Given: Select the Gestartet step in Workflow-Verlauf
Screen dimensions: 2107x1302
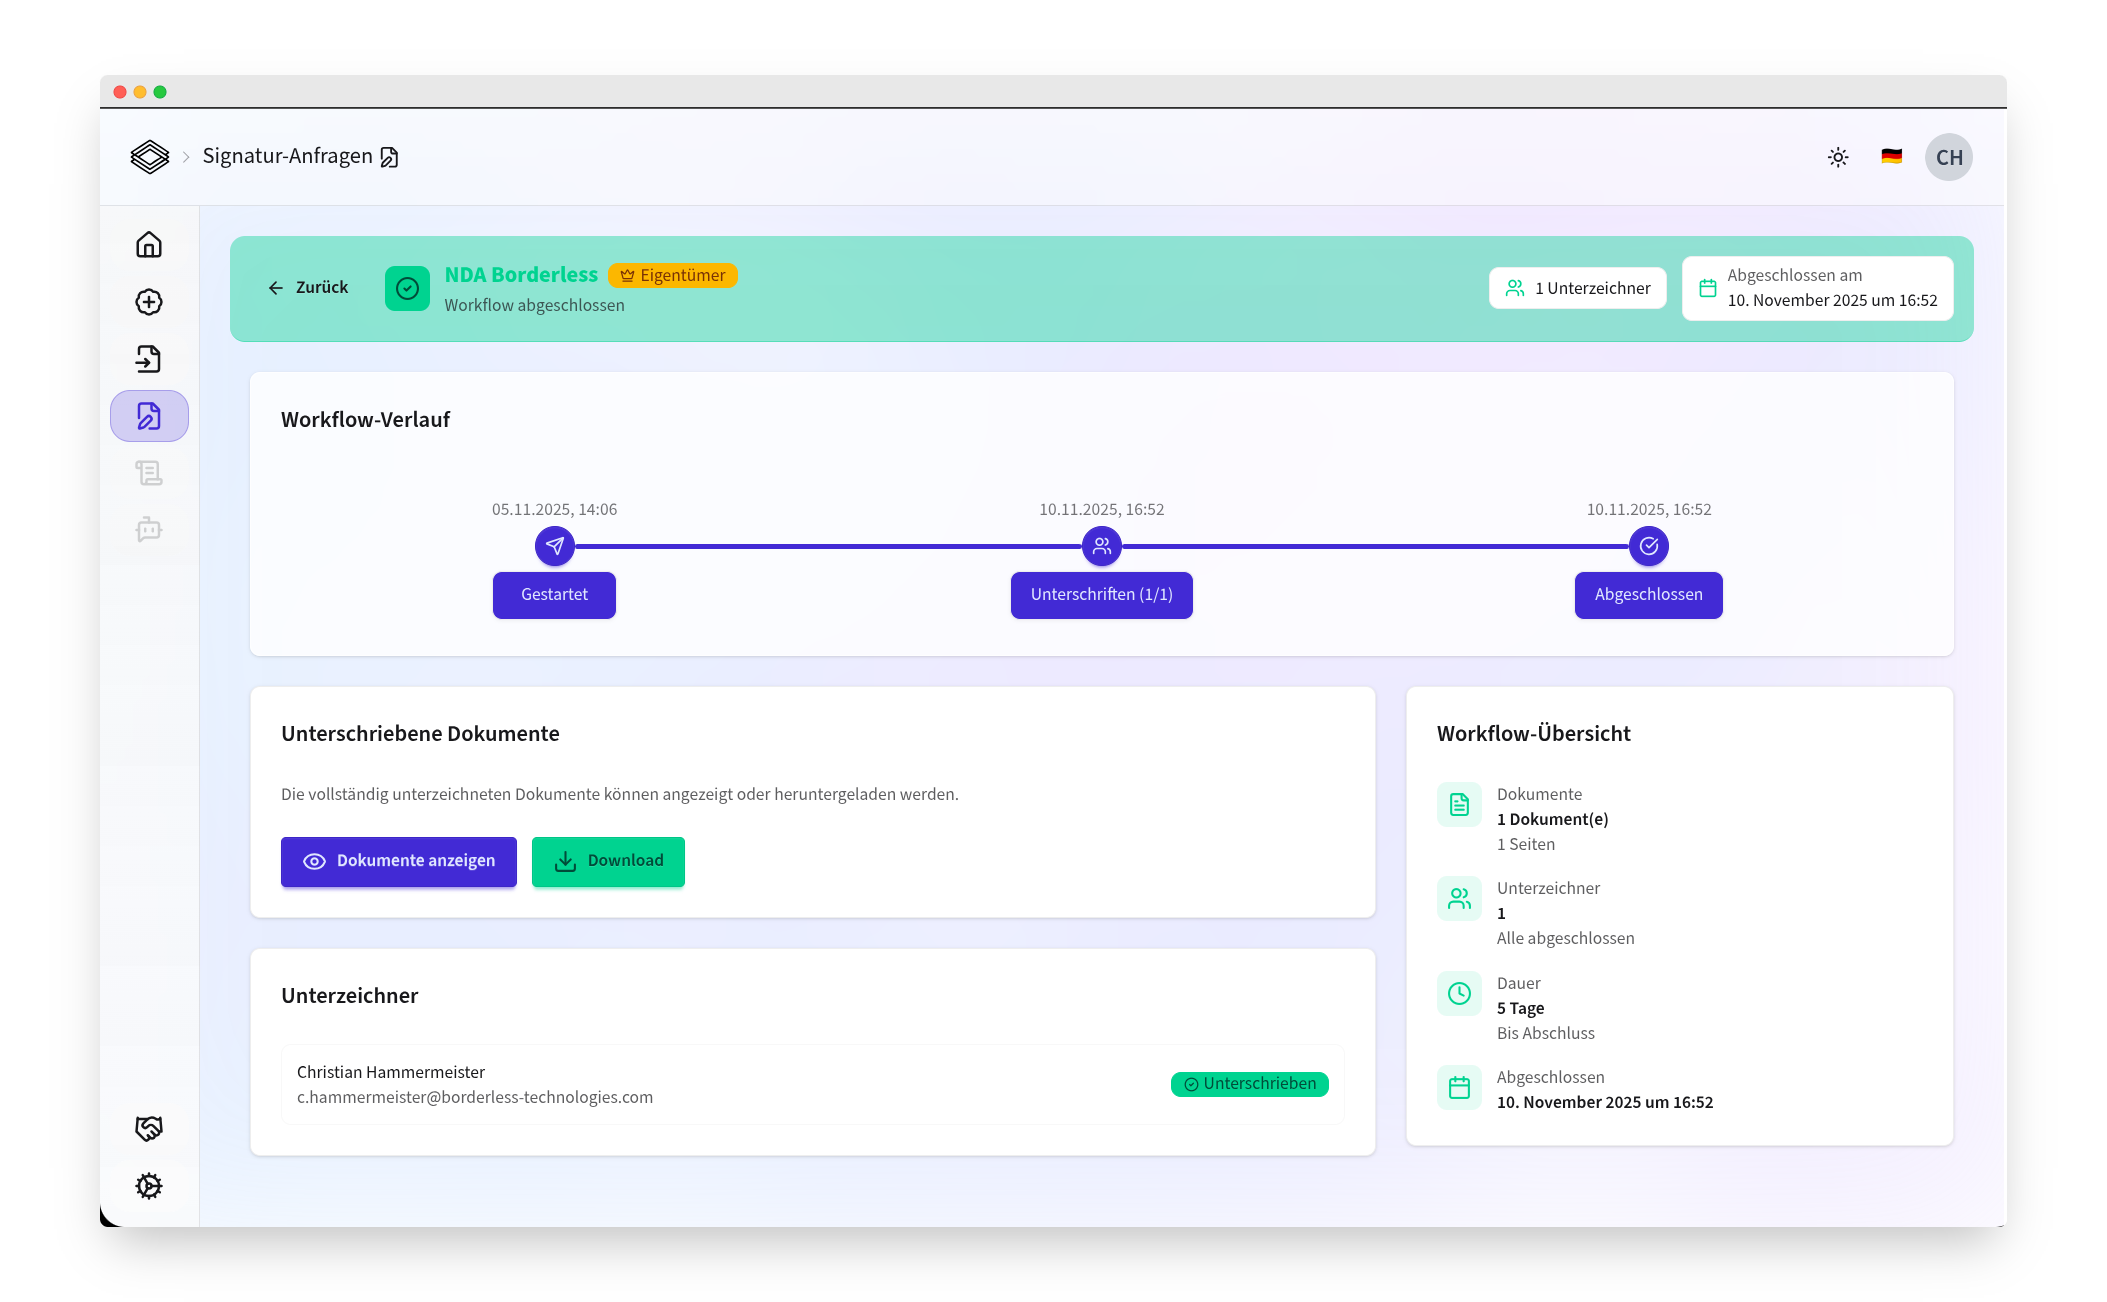Looking at the screenshot, I should click(x=554, y=594).
